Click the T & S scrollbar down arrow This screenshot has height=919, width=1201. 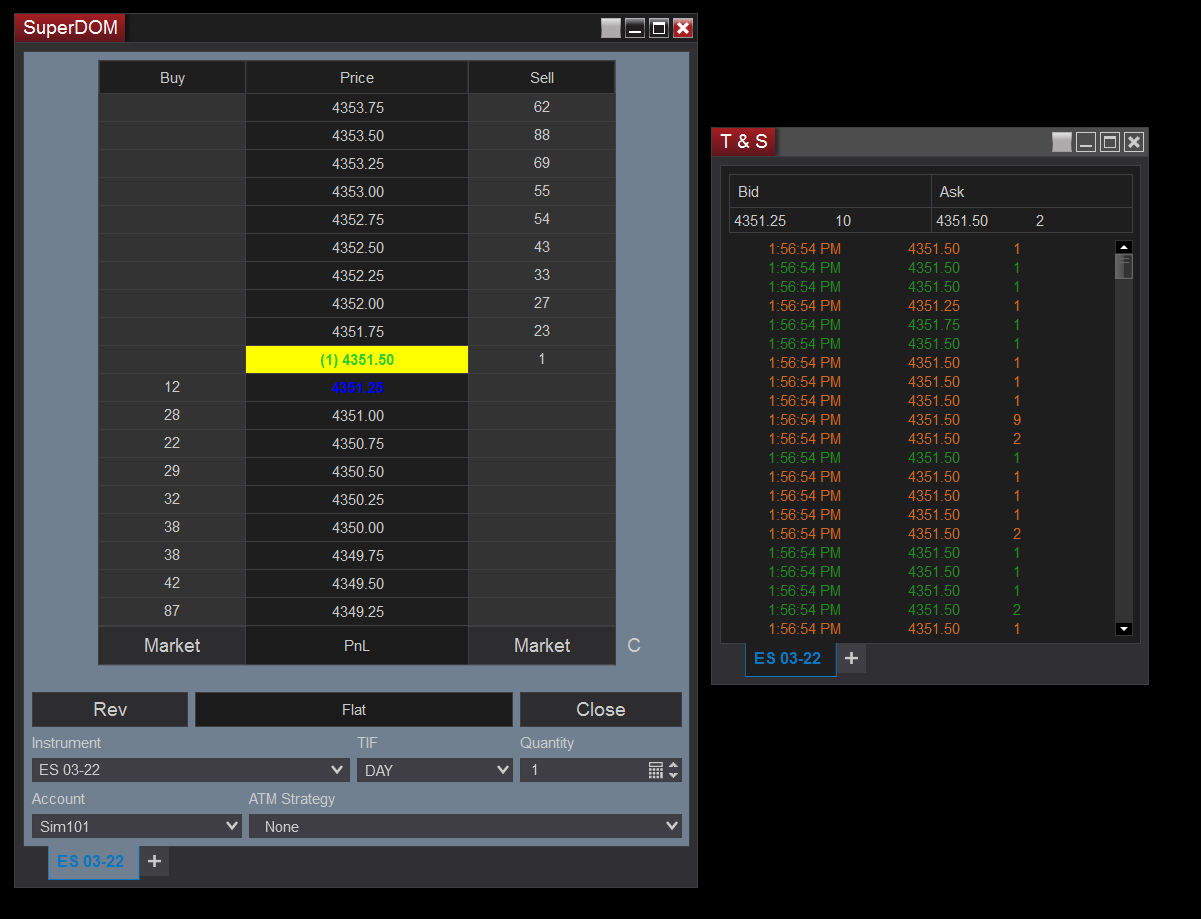[x=1124, y=629]
